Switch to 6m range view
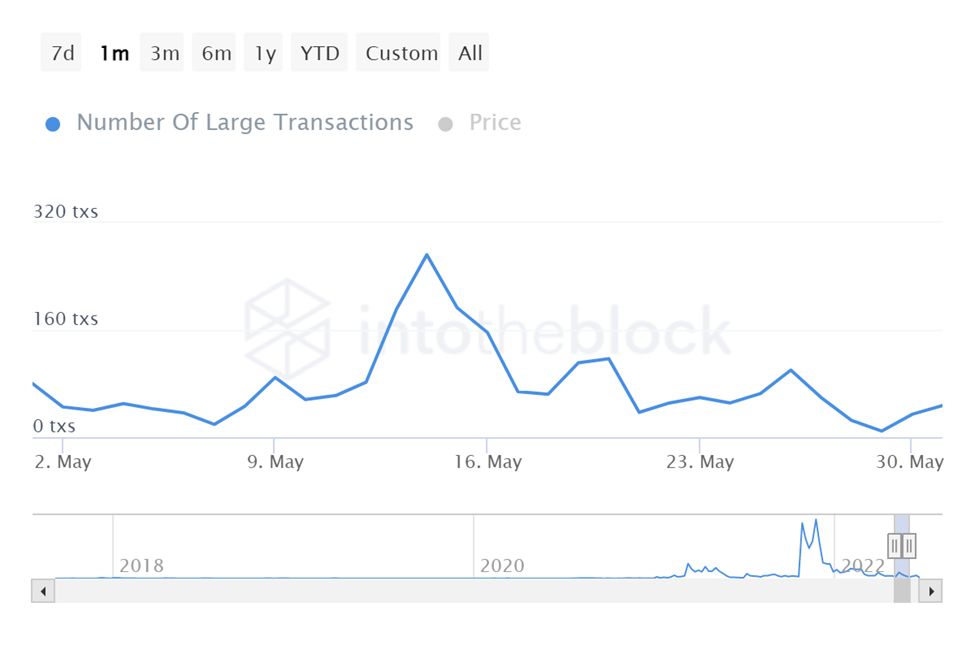This screenshot has width=975, height=650. click(x=216, y=53)
